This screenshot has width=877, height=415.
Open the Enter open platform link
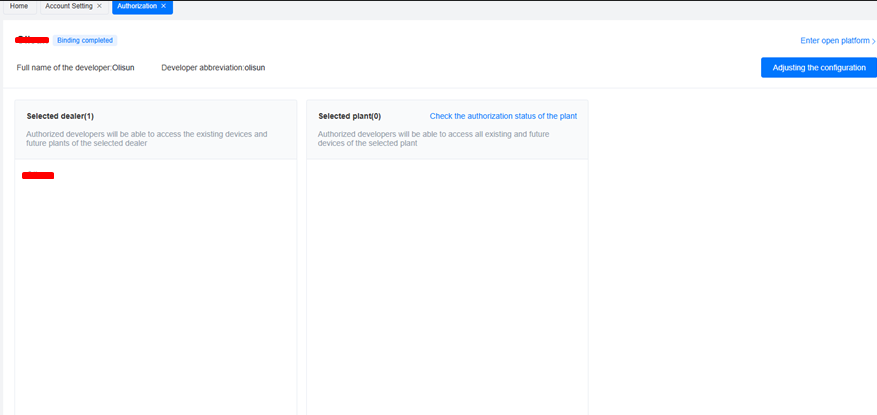pos(834,41)
